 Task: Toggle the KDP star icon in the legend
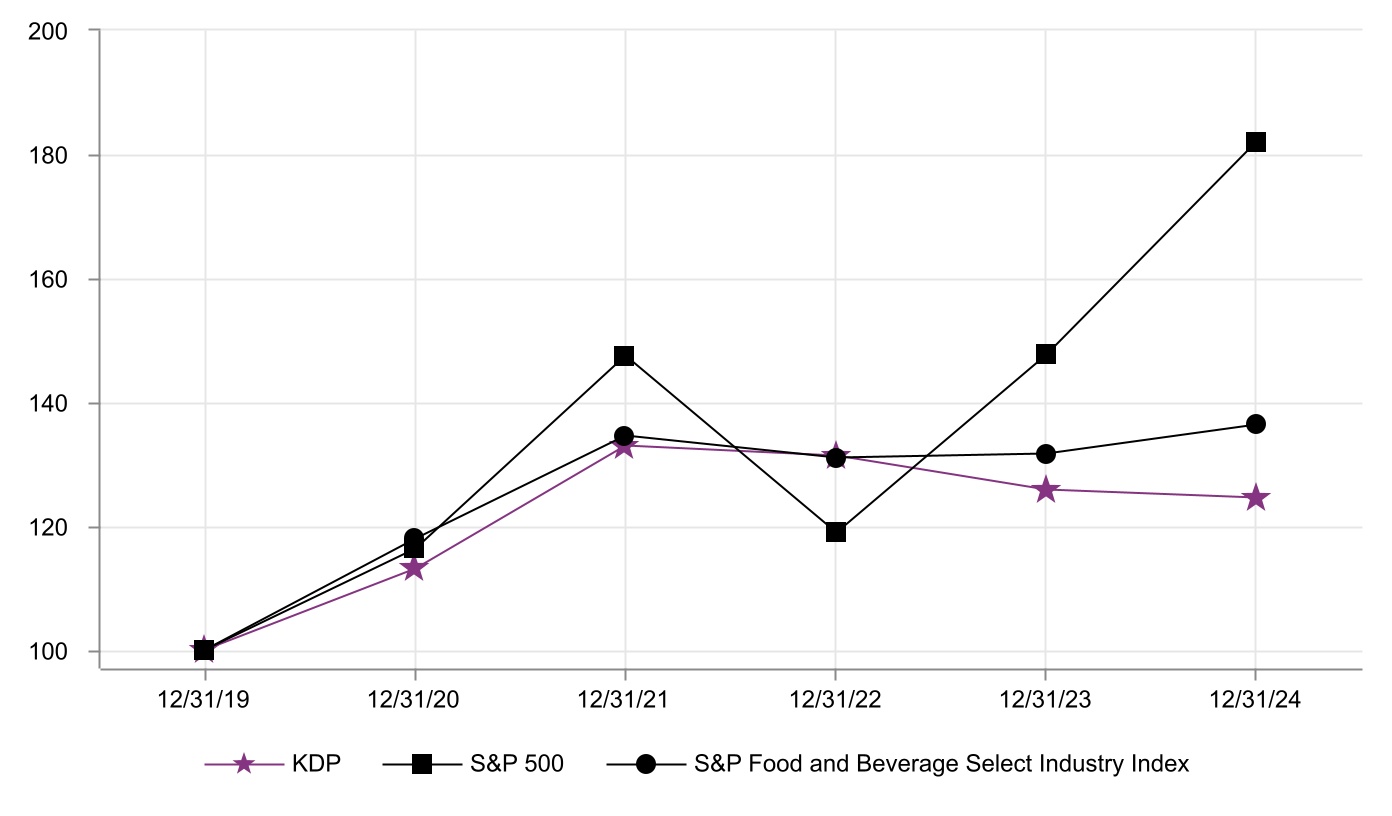(x=243, y=765)
